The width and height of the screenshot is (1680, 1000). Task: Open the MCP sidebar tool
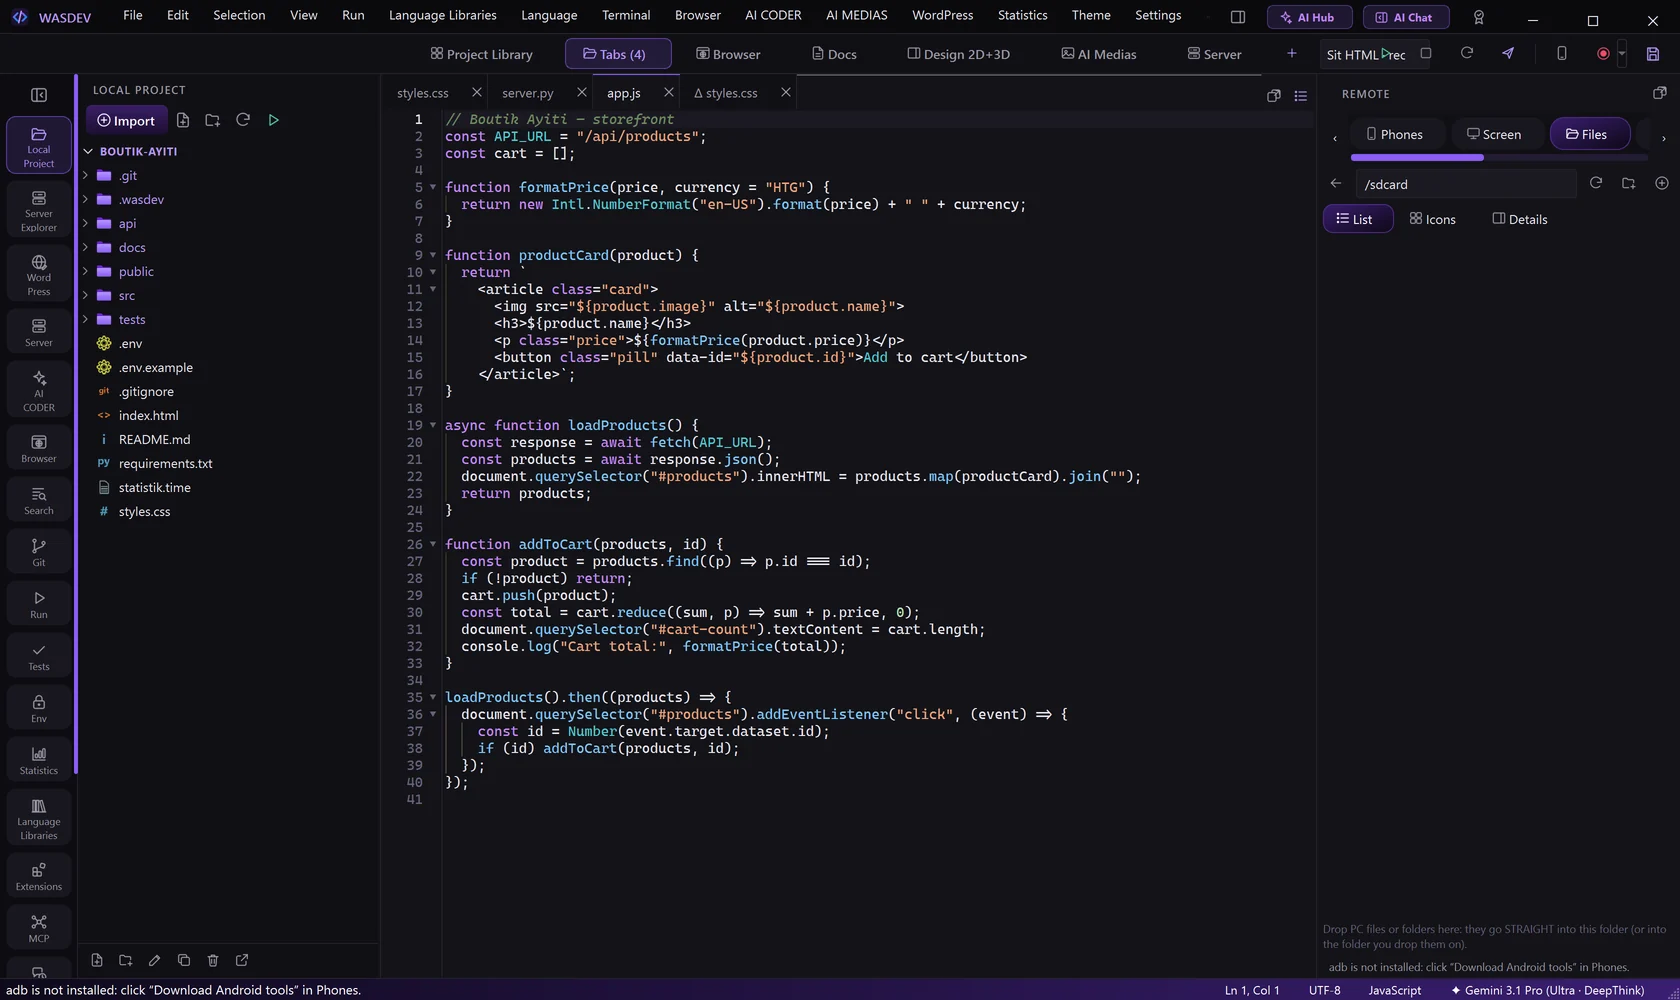point(39,928)
